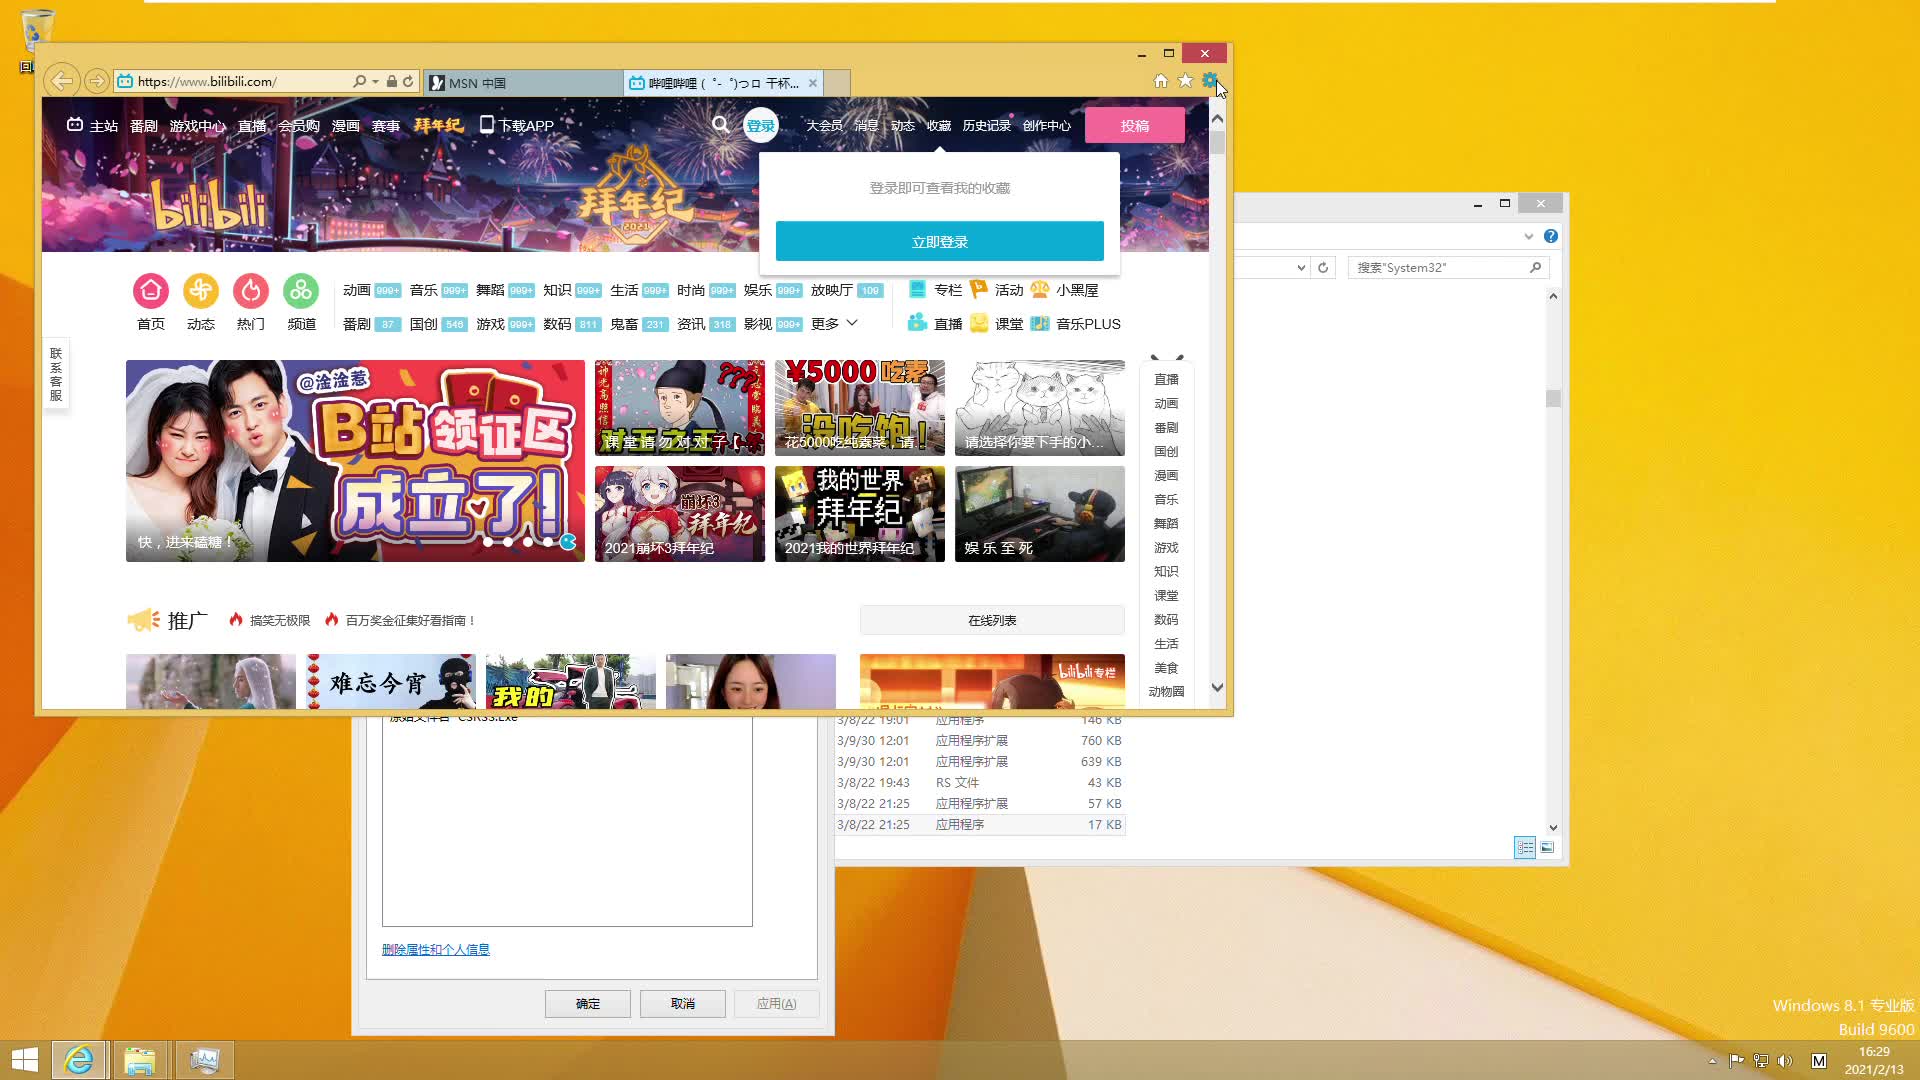
Task: Switch to details view in Explorer
Action: coord(1525,848)
